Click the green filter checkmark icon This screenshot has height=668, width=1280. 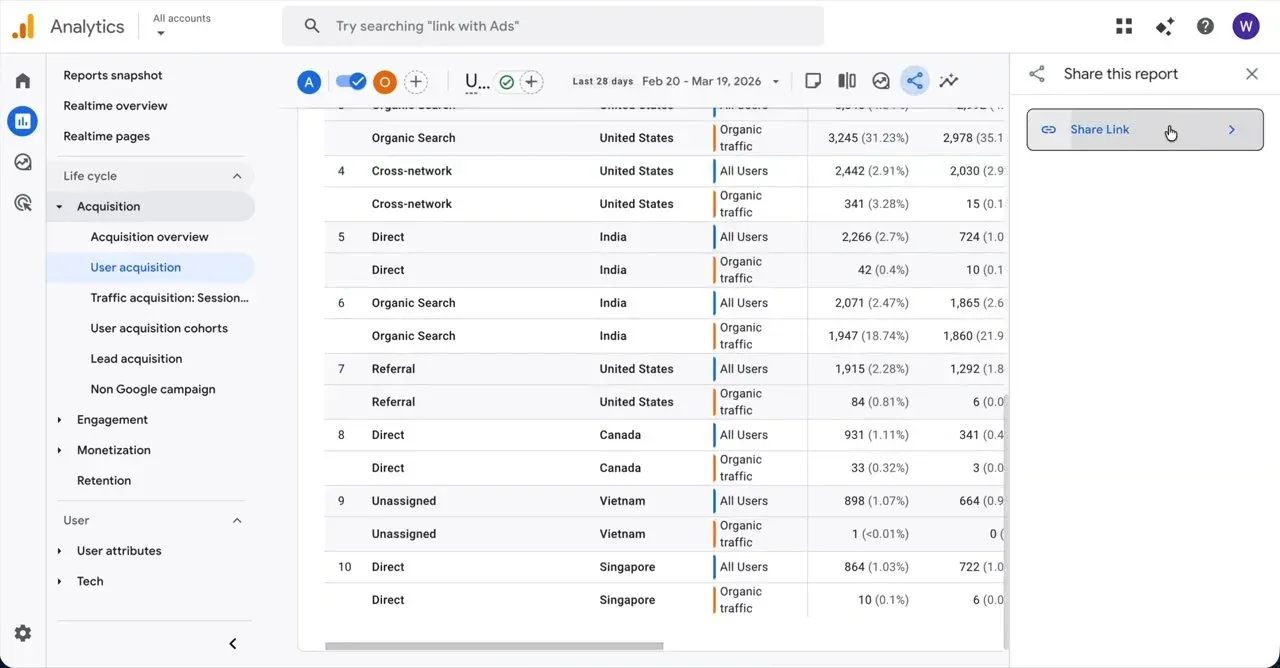click(x=507, y=82)
